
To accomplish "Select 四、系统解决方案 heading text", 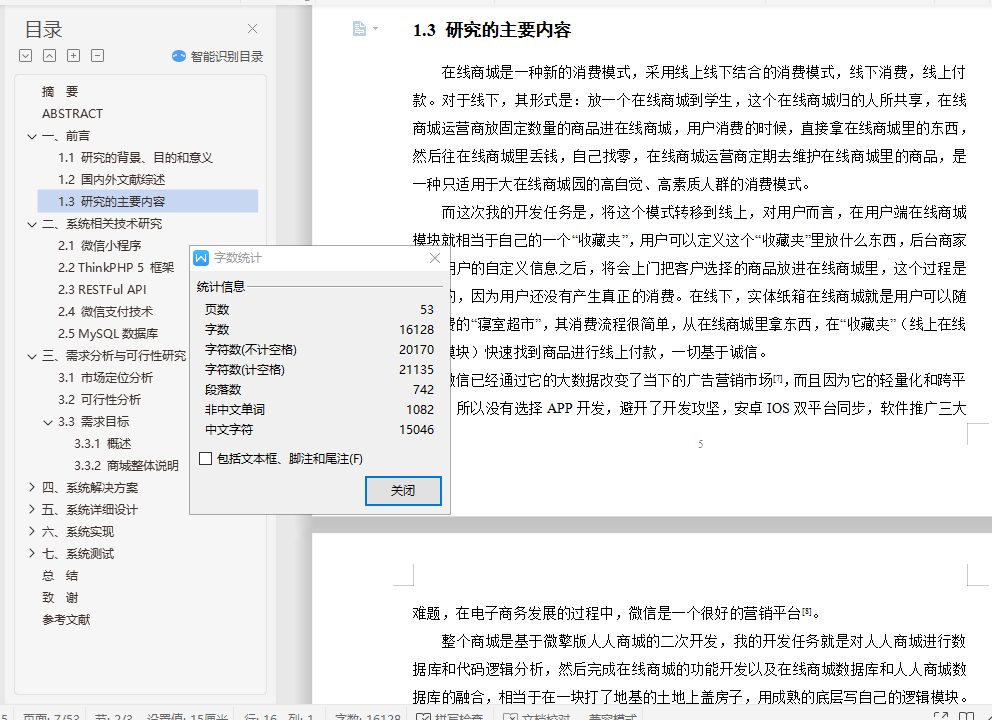I will 90,488.
